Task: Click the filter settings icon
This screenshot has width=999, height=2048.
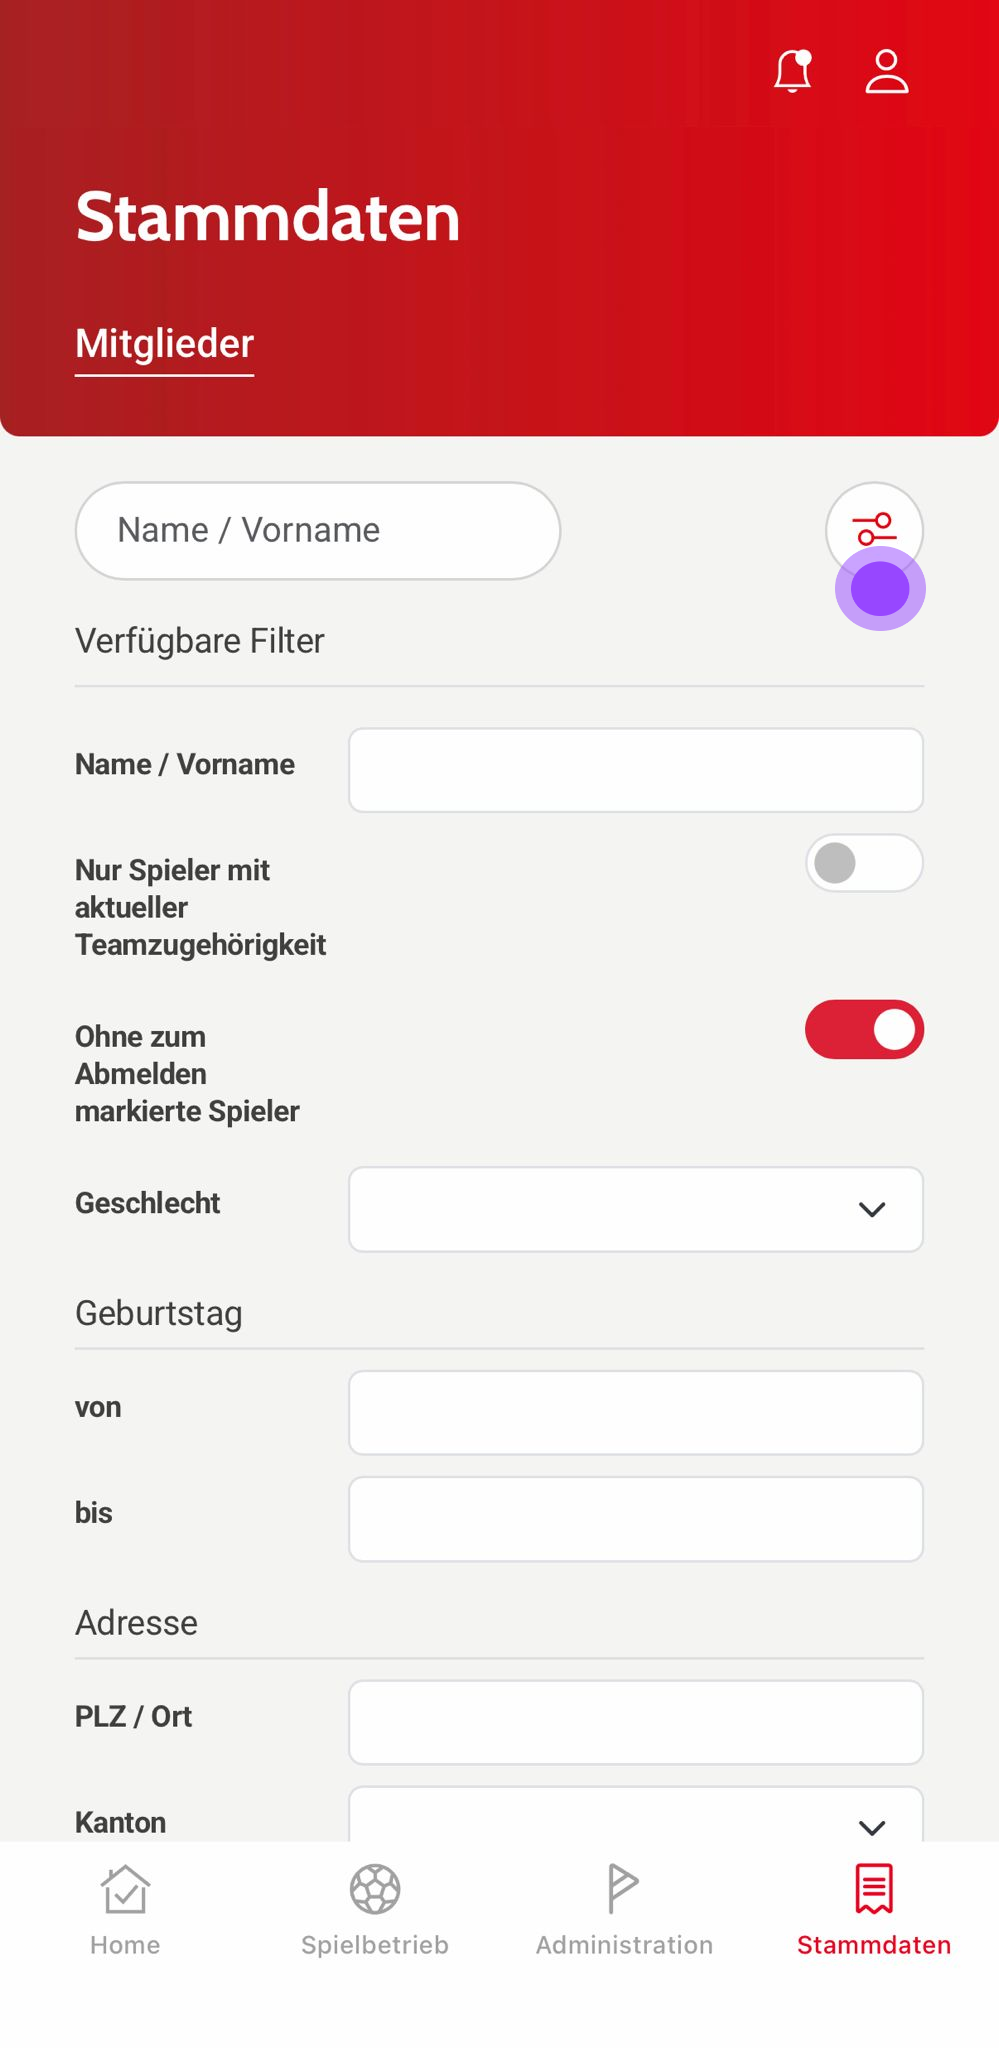Action: point(874,529)
